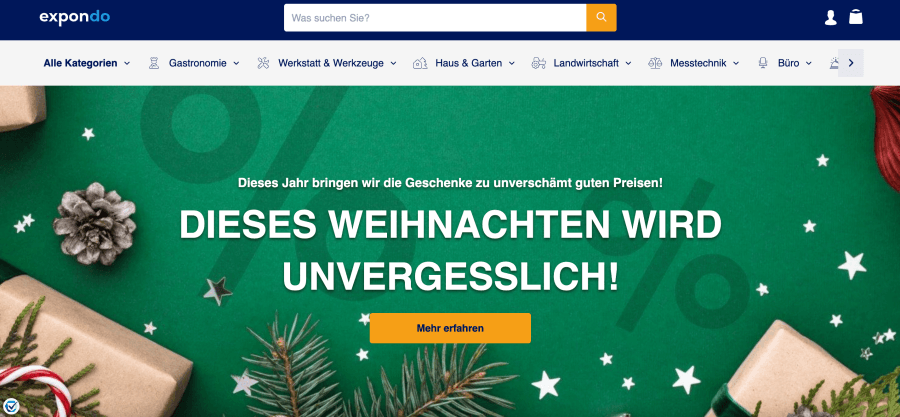Expand the Alle Kategorien dropdown

tap(87, 63)
